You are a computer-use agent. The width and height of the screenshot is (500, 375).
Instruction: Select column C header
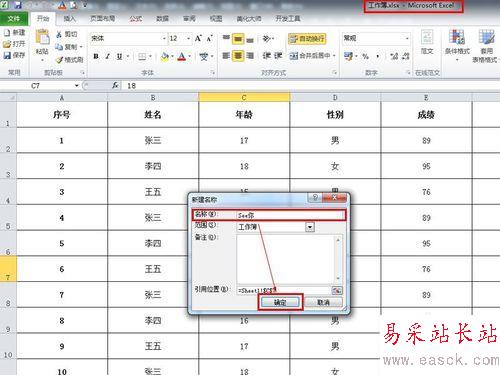[x=244, y=97]
